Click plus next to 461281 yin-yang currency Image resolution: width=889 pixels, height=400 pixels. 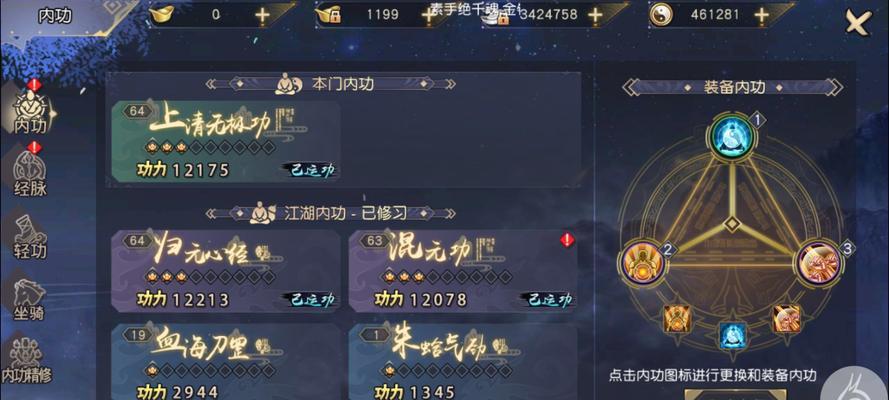tap(761, 15)
